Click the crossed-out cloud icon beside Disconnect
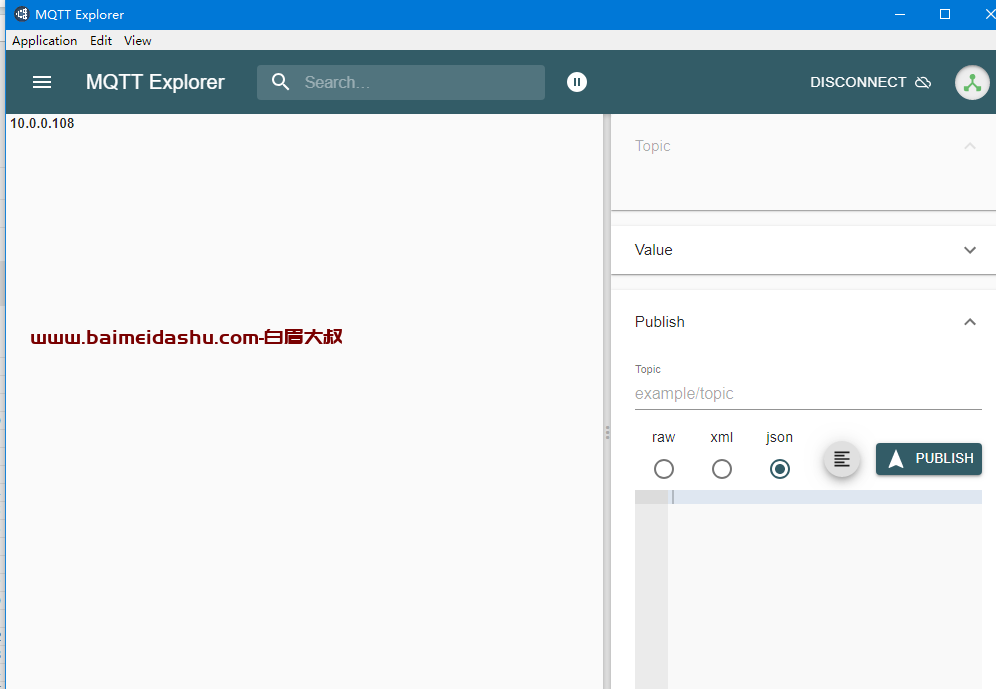 [923, 83]
